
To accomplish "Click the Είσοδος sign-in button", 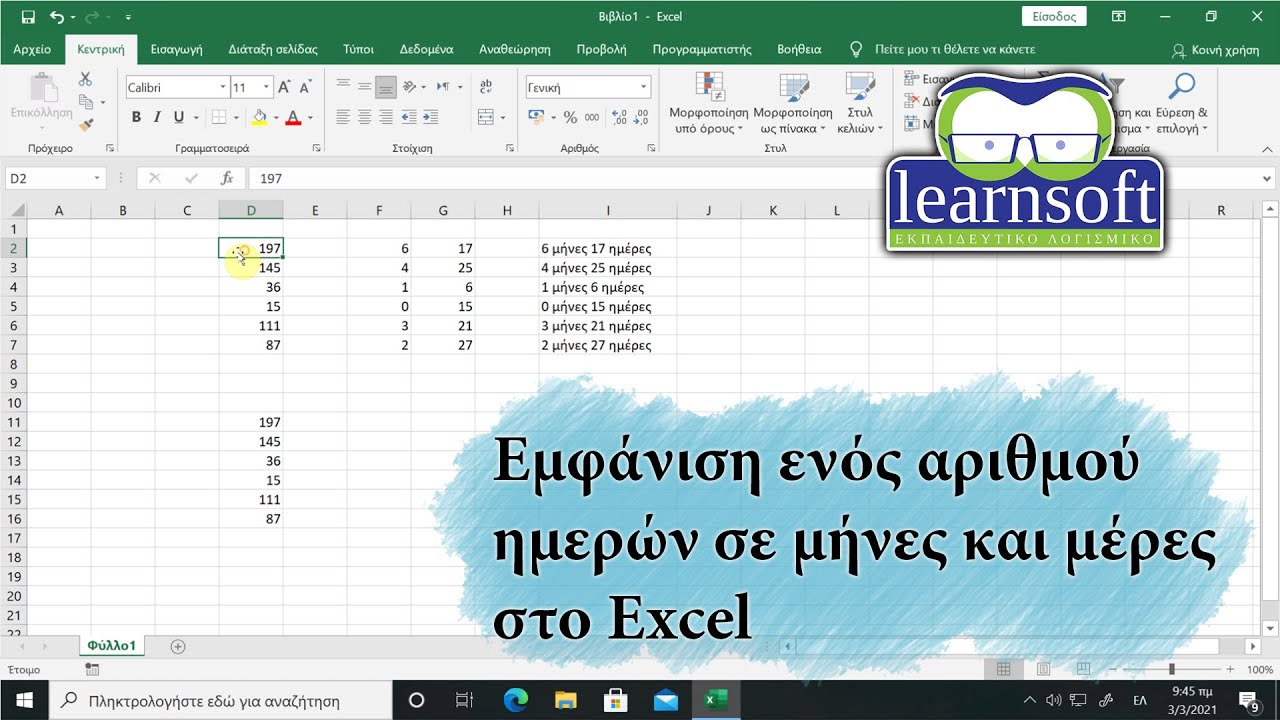I will [1054, 16].
